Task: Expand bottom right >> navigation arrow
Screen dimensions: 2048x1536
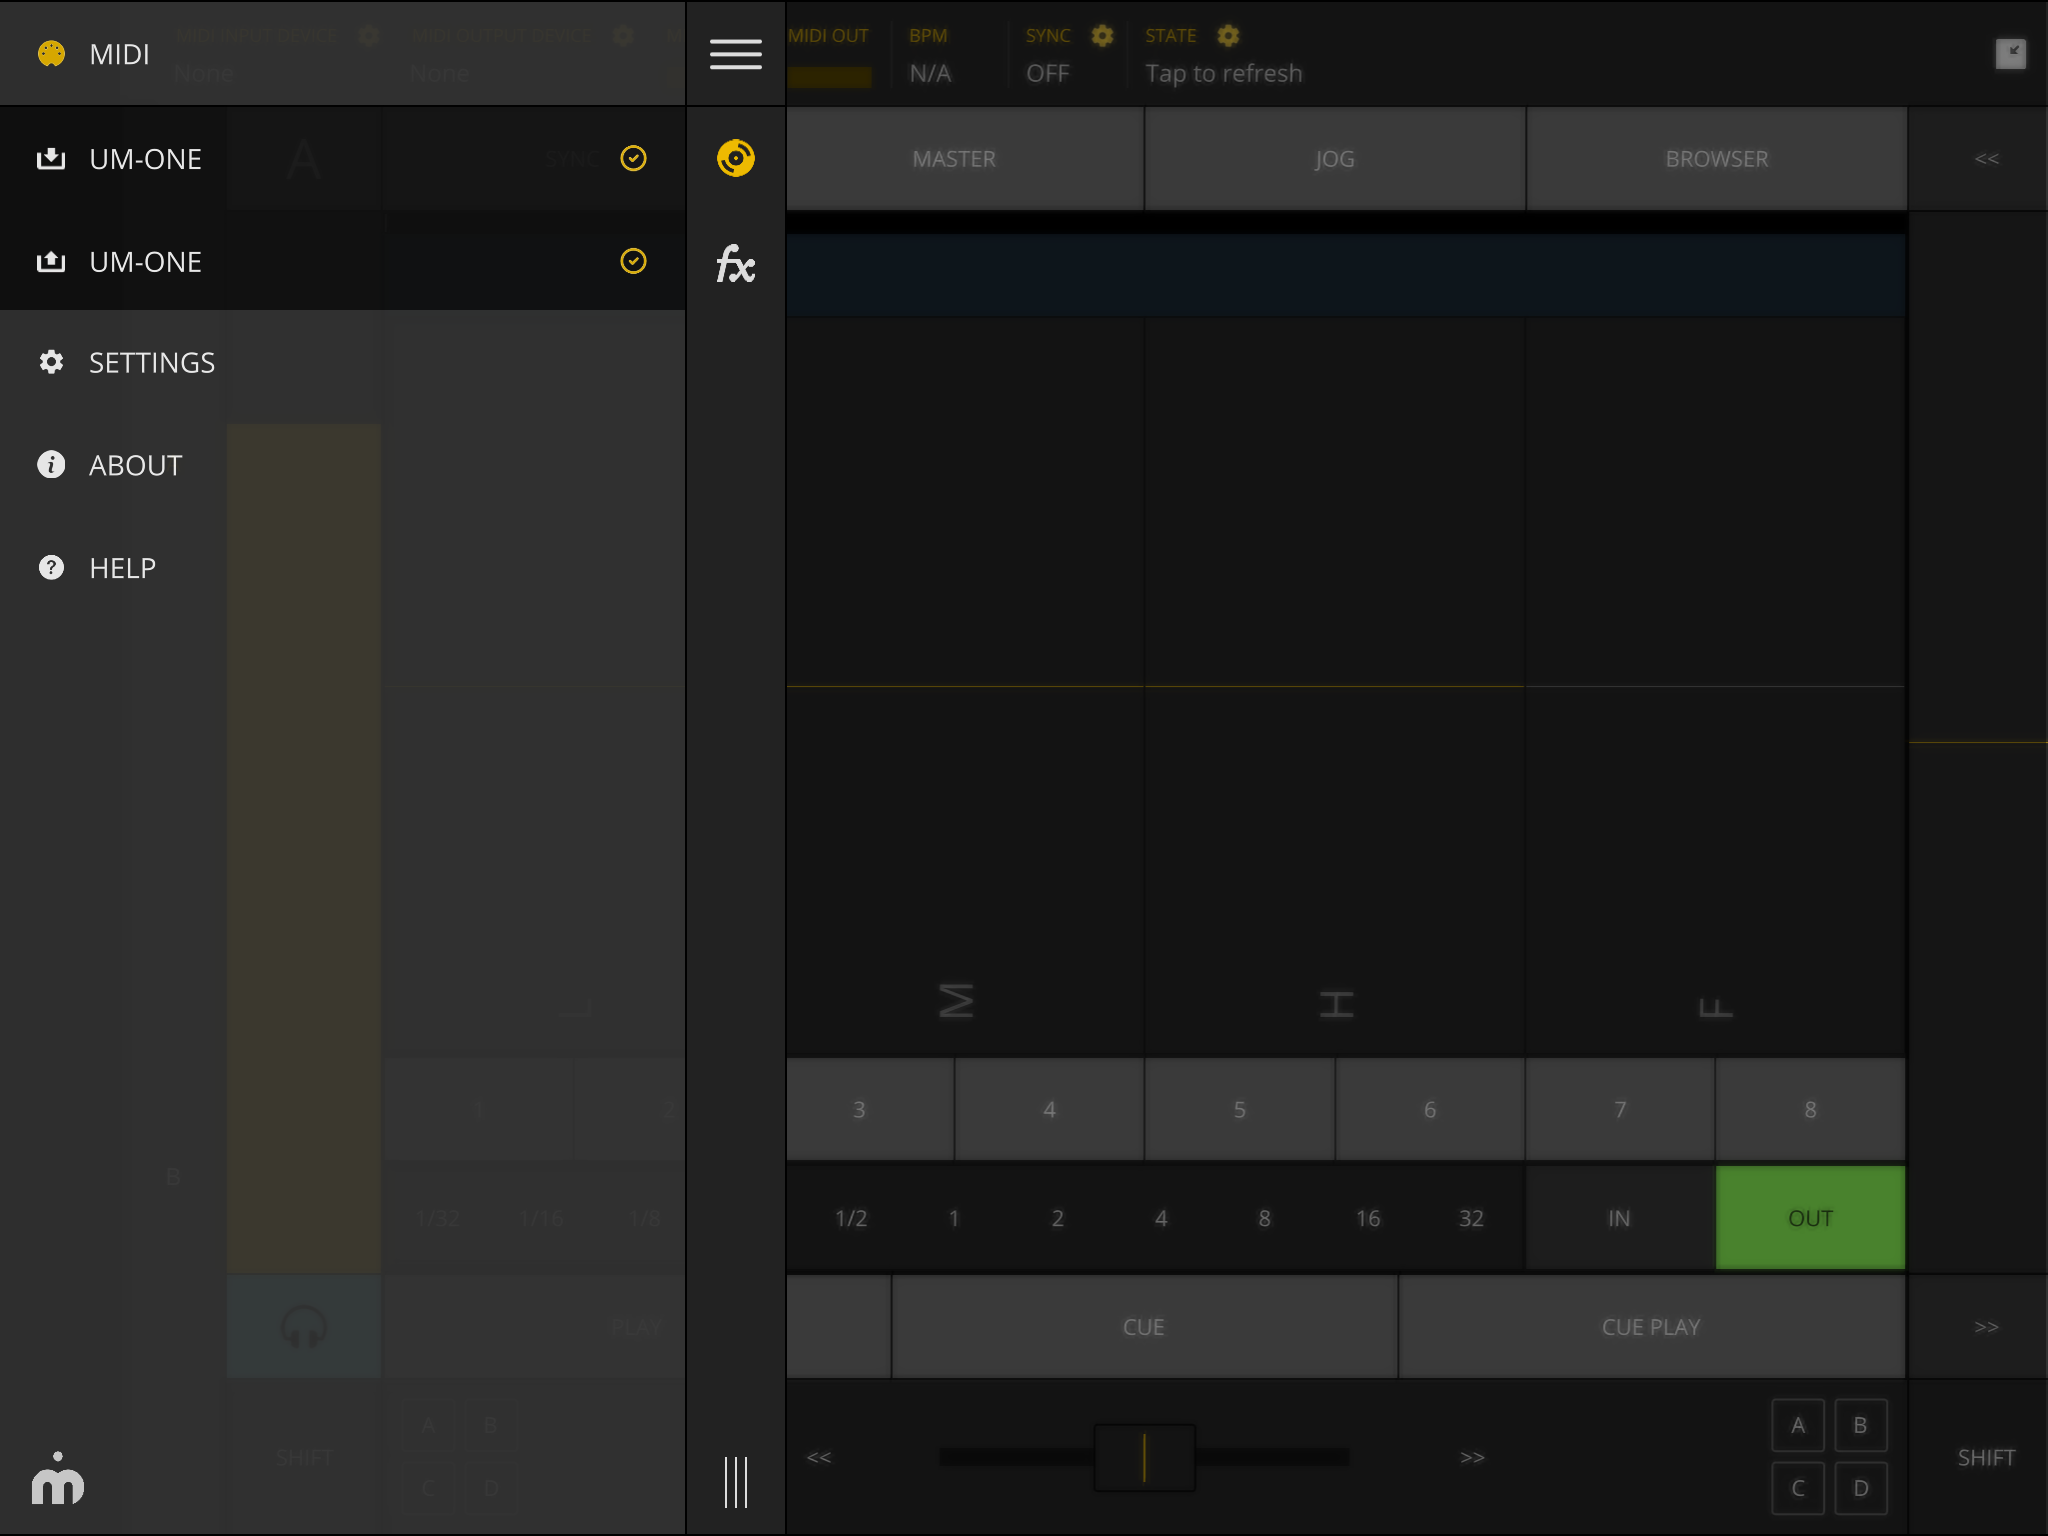Action: (x=1987, y=1326)
